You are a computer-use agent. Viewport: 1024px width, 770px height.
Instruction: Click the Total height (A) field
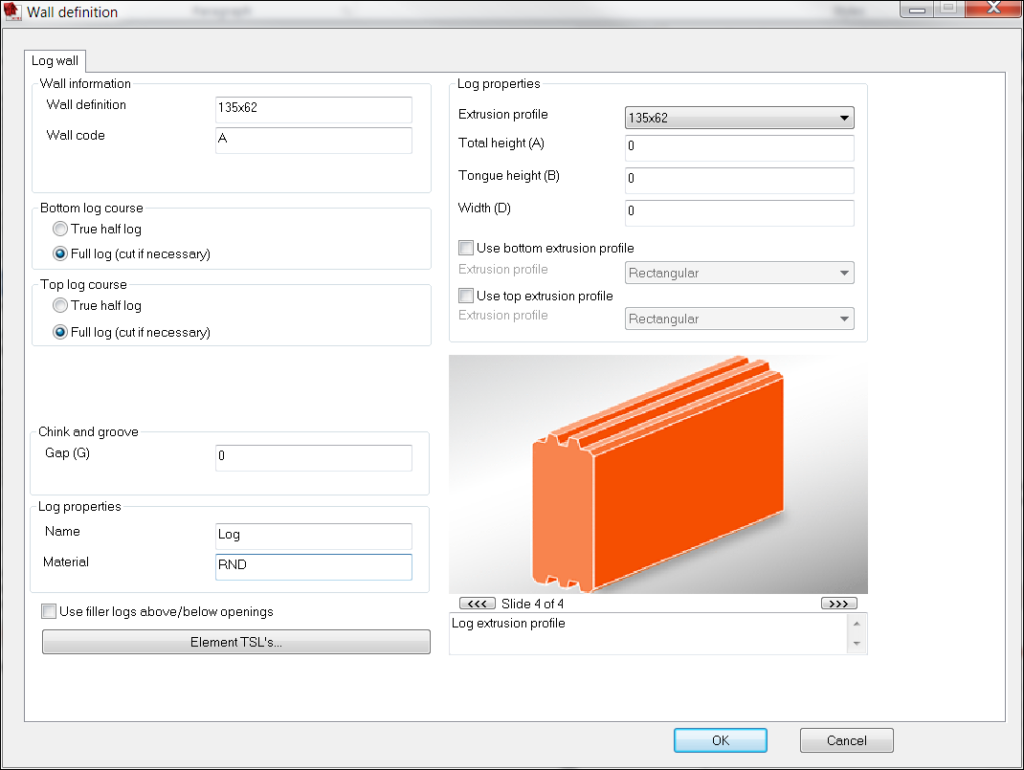(x=739, y=148)
